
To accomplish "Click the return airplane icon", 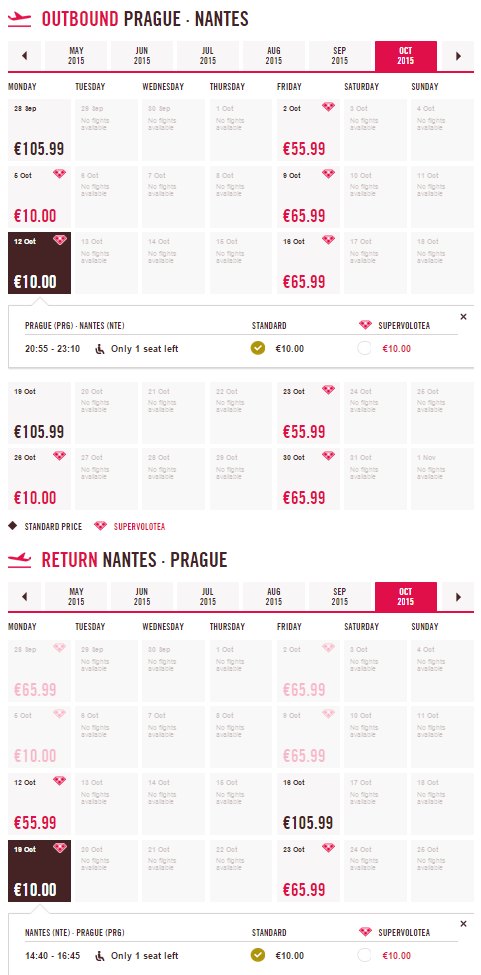I will coord(19,560).
